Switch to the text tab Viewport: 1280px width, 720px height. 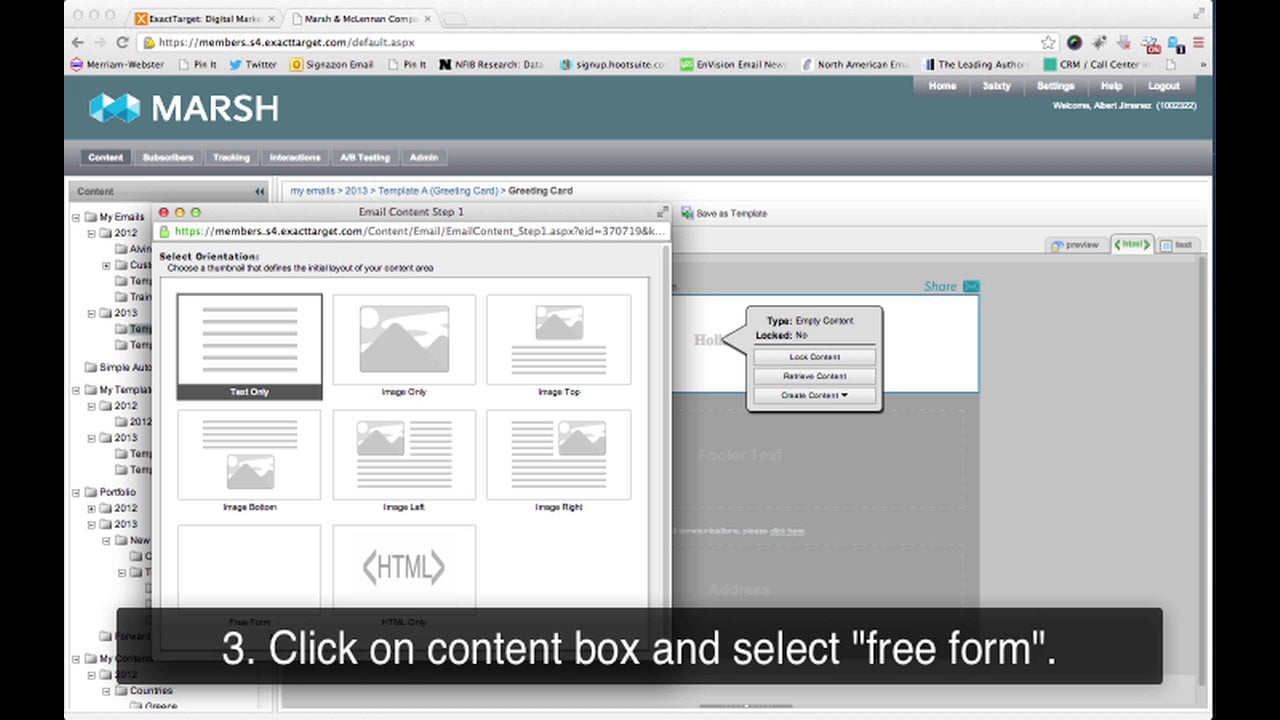click(1177, 244)
